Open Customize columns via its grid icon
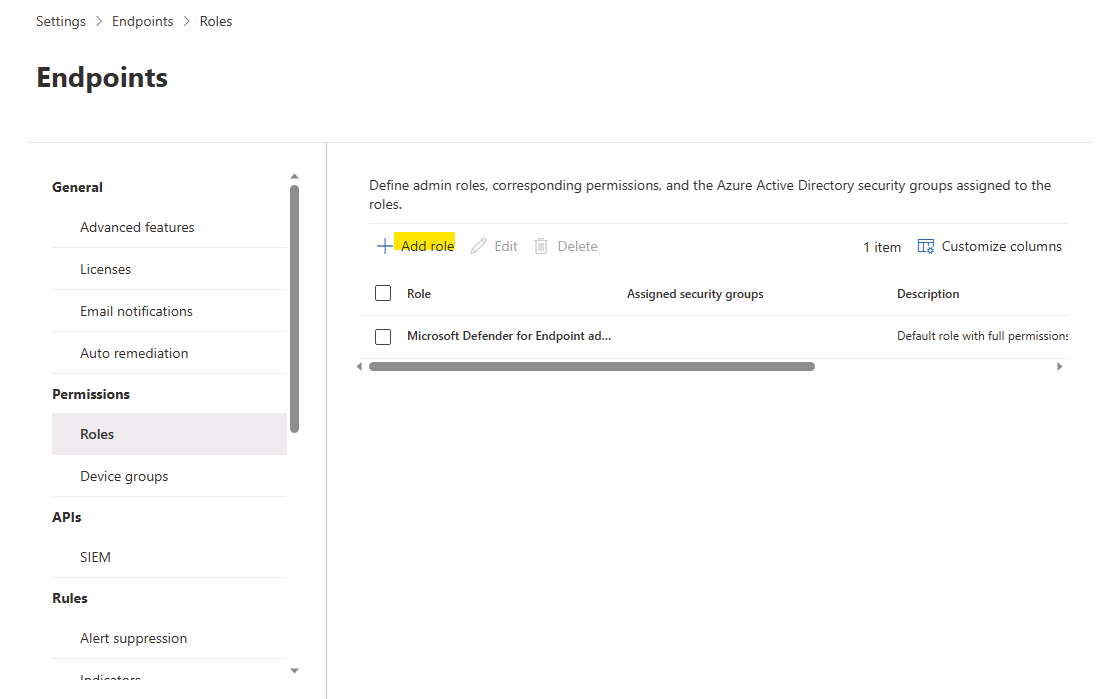 coord(926,245)
